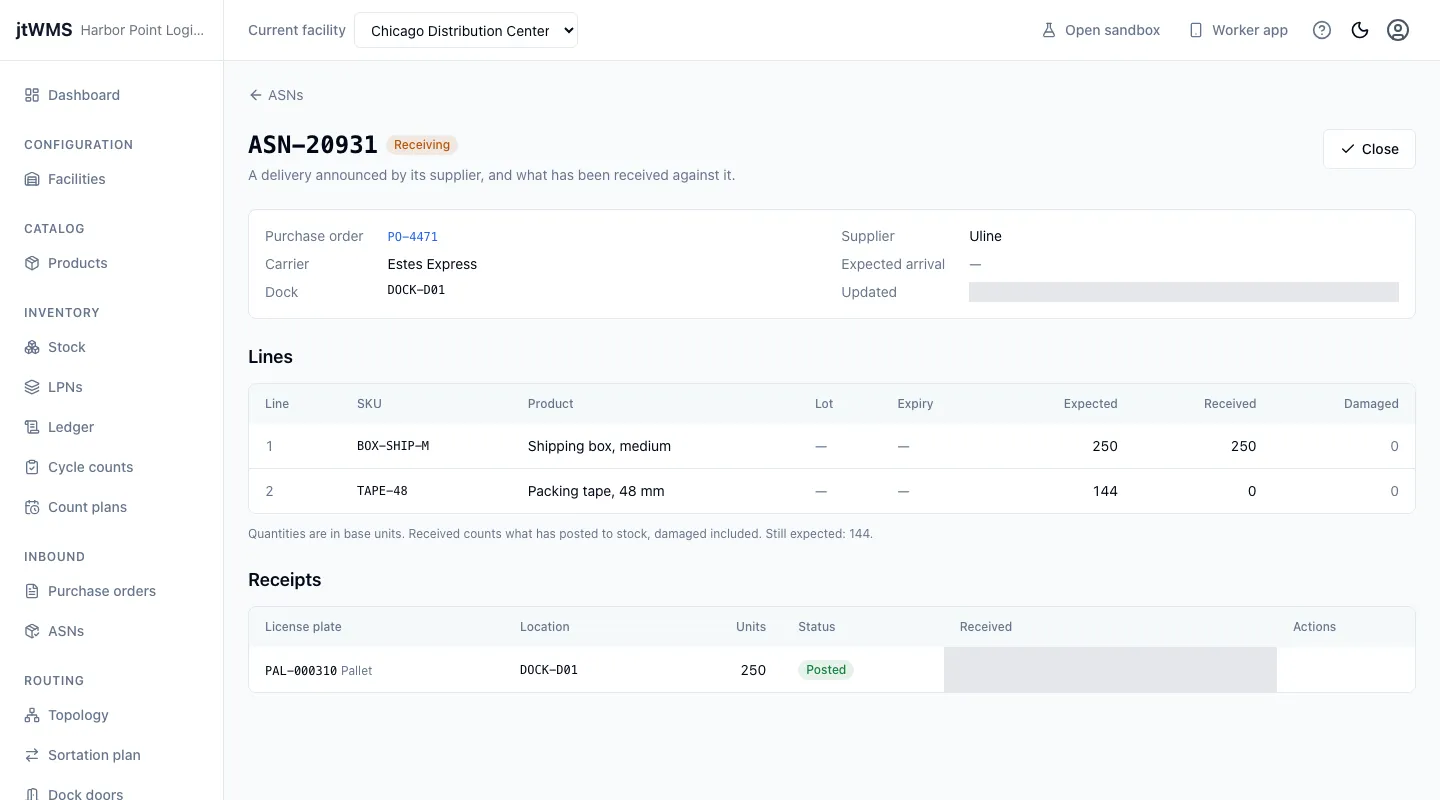This screenshot has width=1440, height=800.
Task: Click the jtWMS logo text
Action: (44, 30)
